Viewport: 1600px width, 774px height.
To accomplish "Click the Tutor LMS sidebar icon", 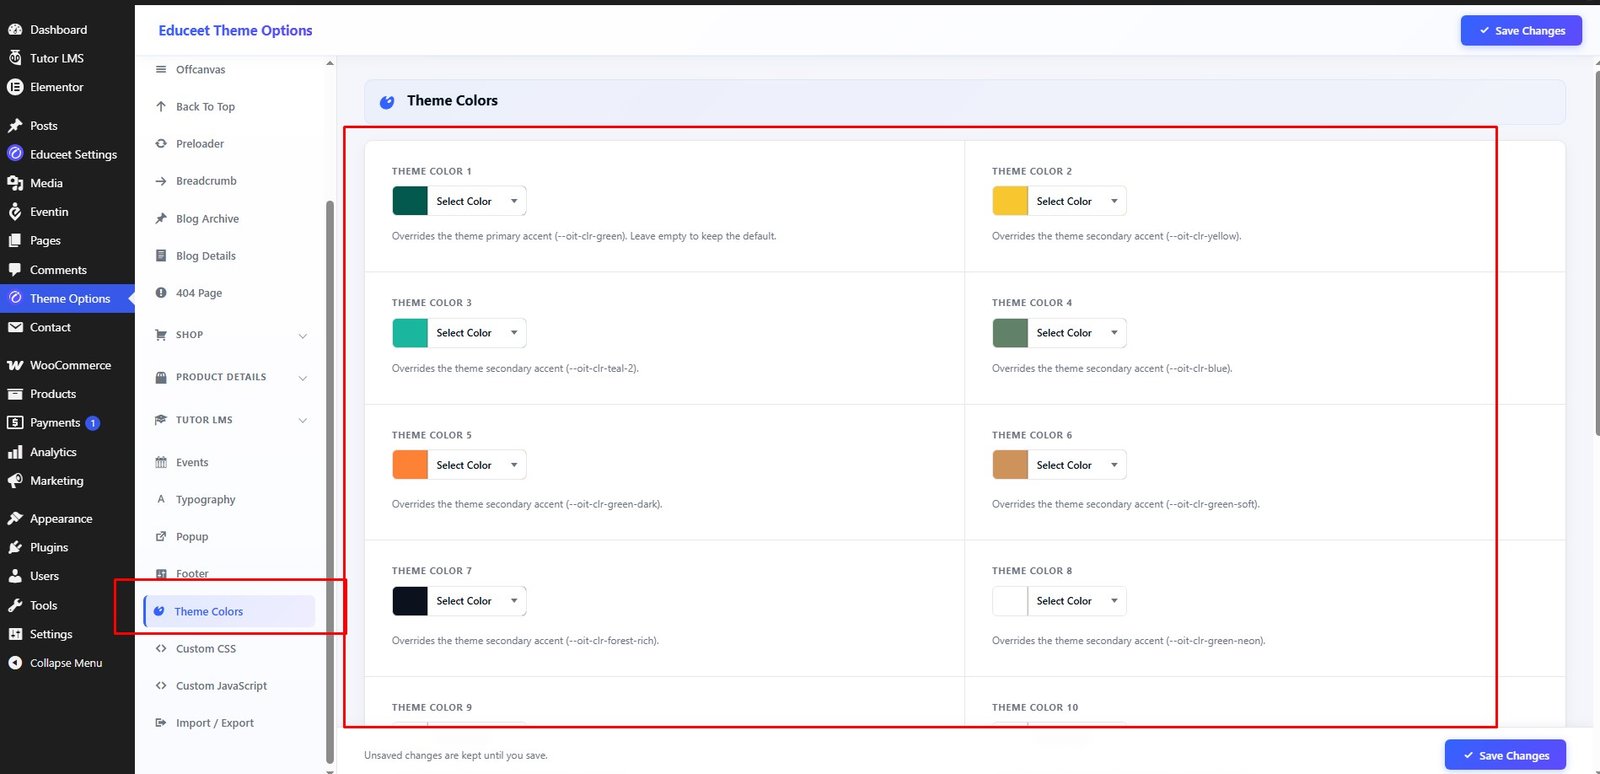I will [15, 58].
